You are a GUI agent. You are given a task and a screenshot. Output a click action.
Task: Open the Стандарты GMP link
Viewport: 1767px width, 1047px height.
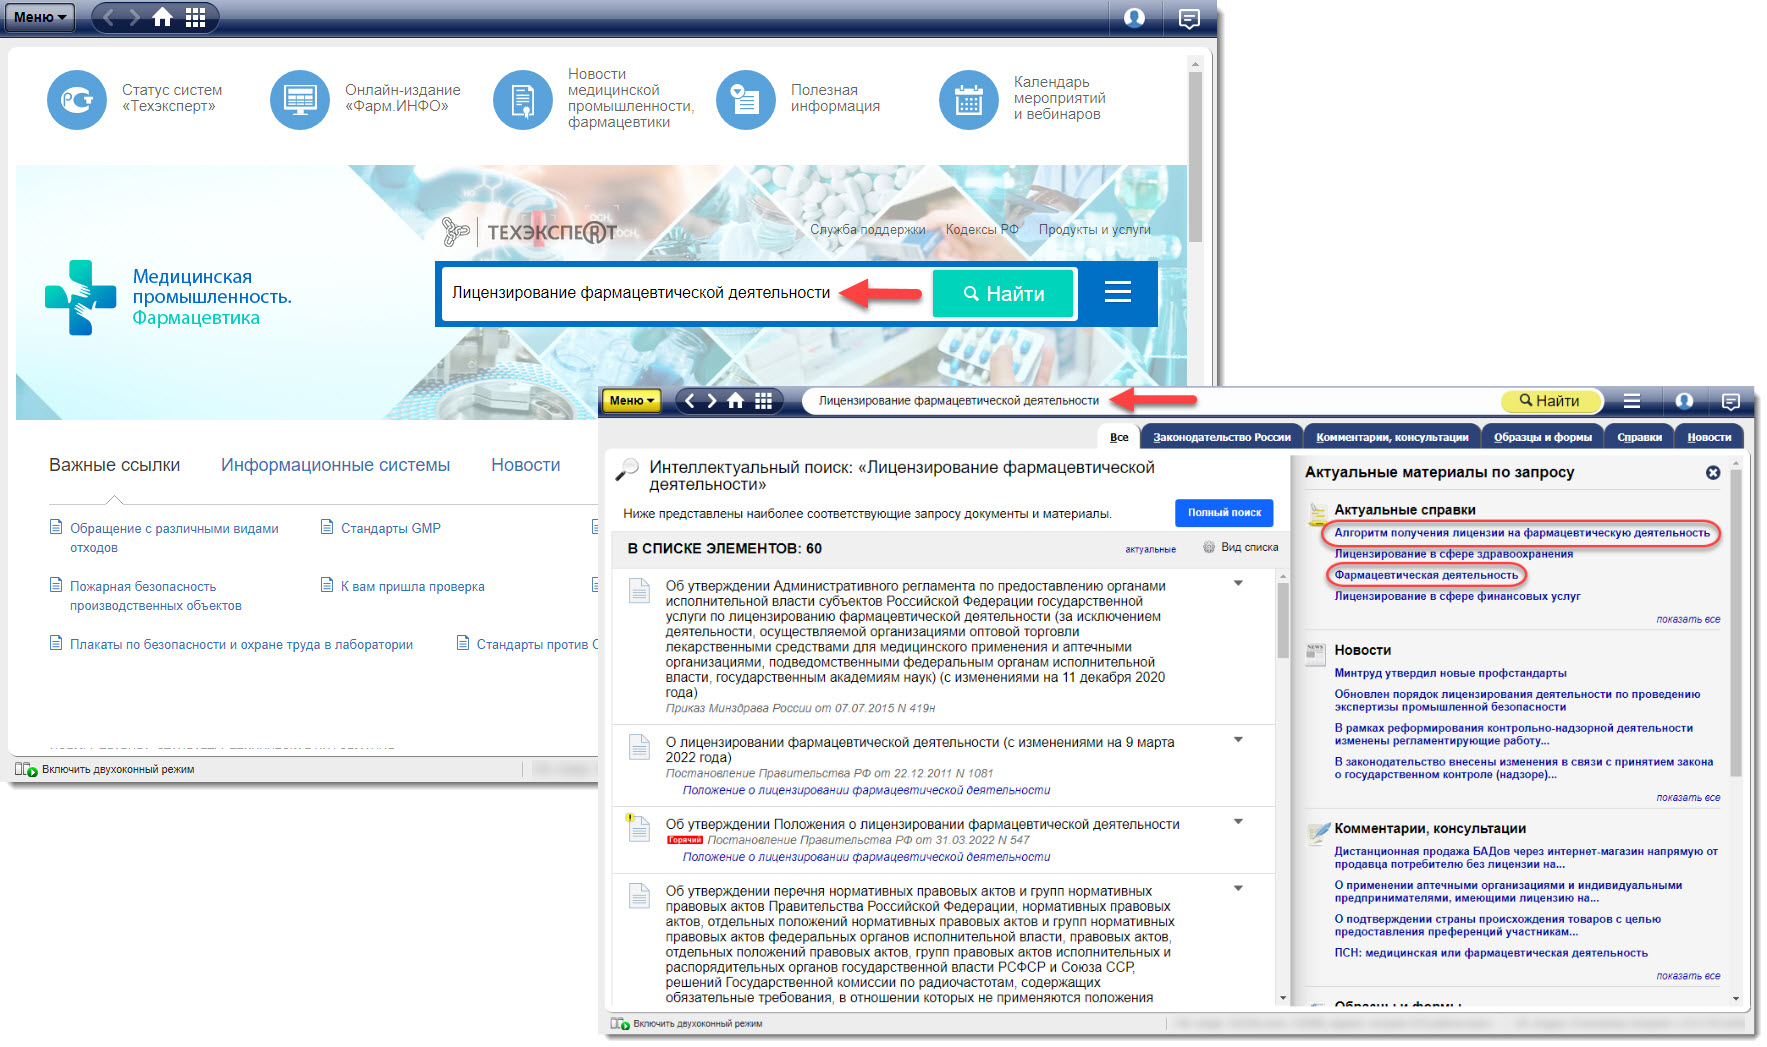tap(390, 528)
